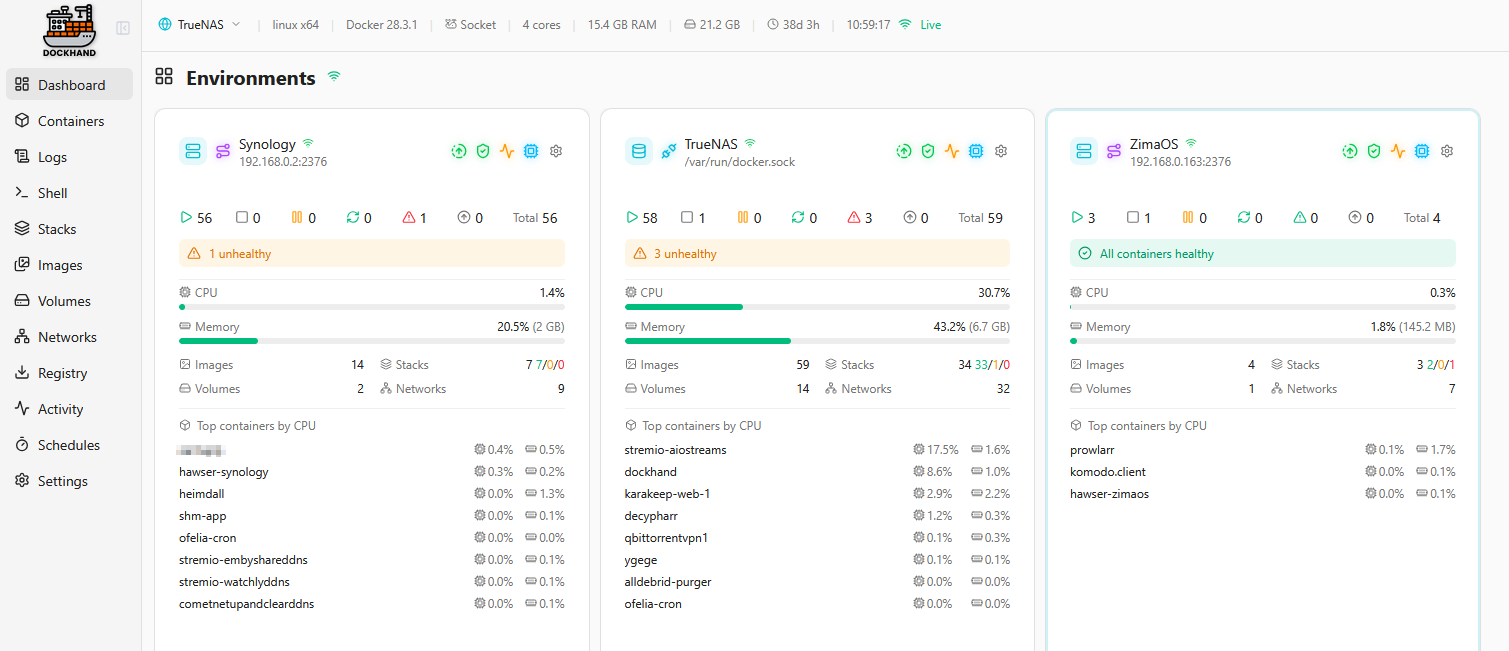This screenshot has height=651, width=1509.
Task: Open settings gear on Synology card
Action: coord(556,151)
